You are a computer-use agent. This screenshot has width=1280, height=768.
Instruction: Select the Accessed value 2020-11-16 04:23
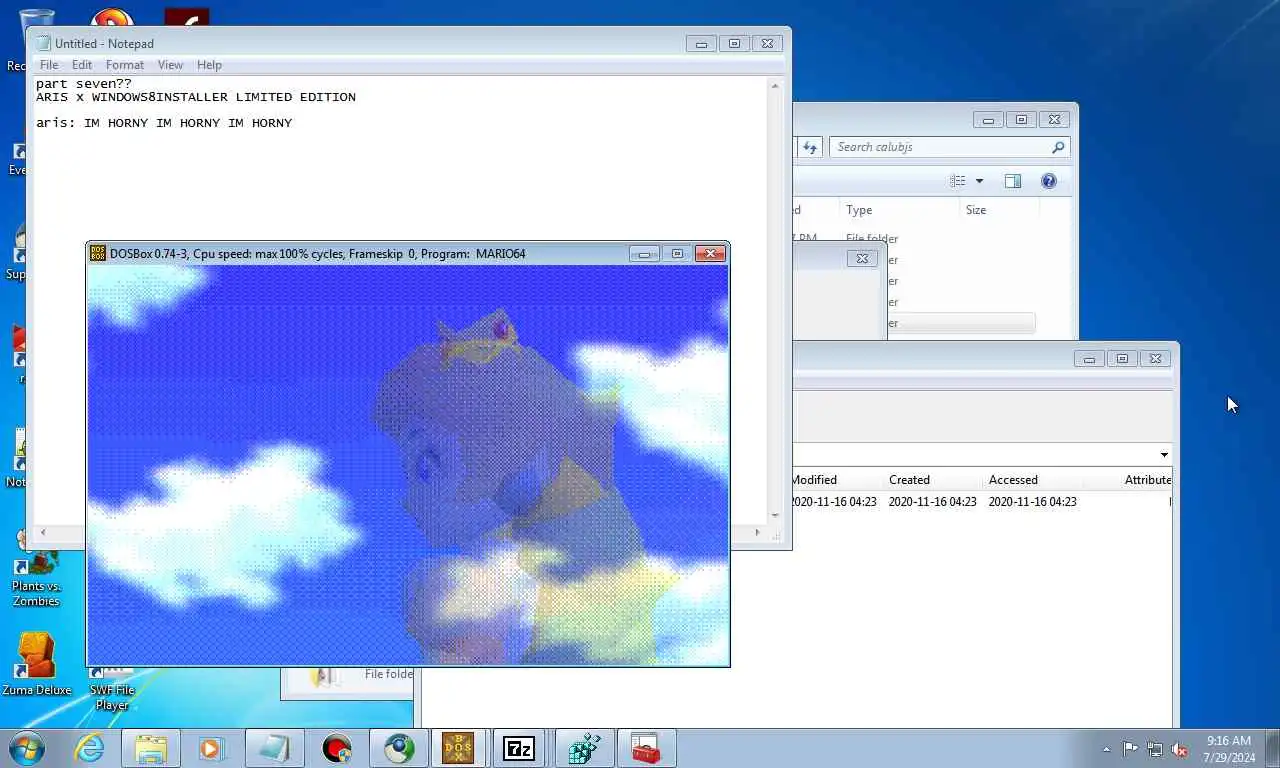click(x=1033, y=502)
